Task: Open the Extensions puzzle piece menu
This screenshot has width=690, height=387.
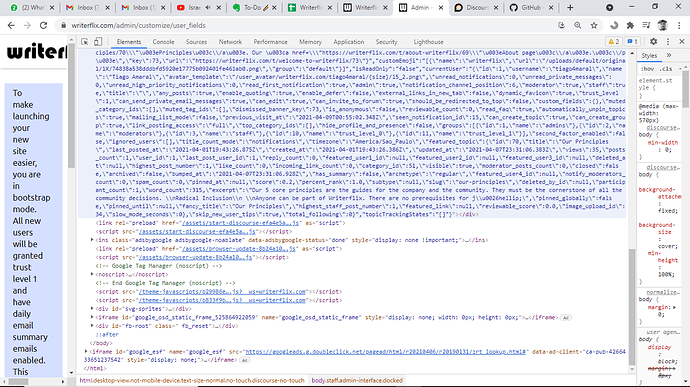Action: click(630, 26)
